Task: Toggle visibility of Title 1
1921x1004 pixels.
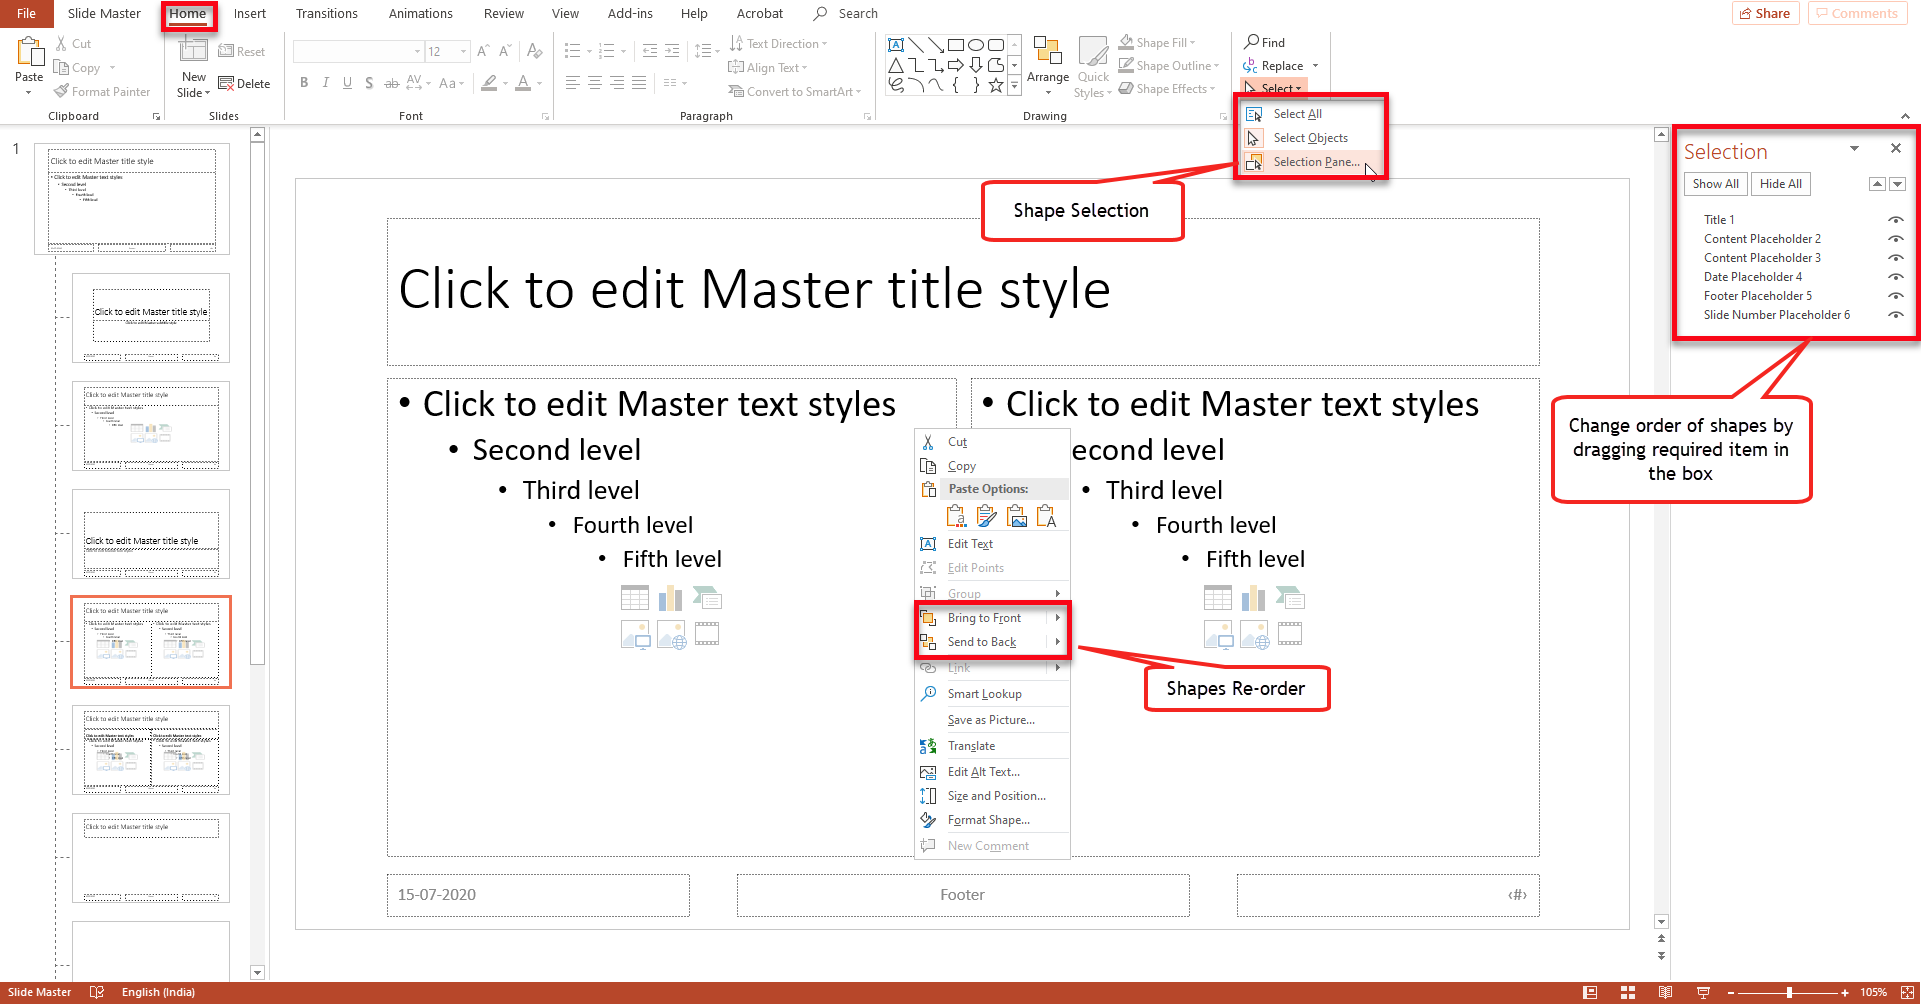Action: (1895, 220)
